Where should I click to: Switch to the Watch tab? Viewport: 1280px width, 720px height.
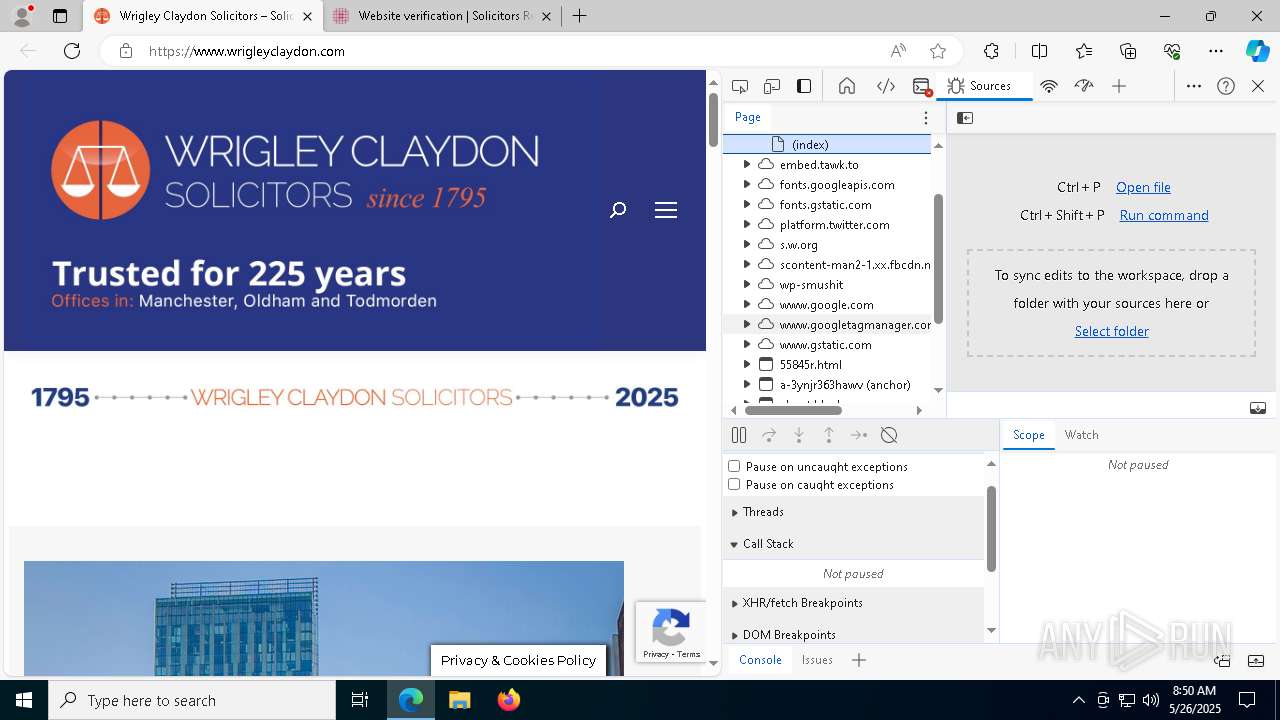click(1081, 435)
